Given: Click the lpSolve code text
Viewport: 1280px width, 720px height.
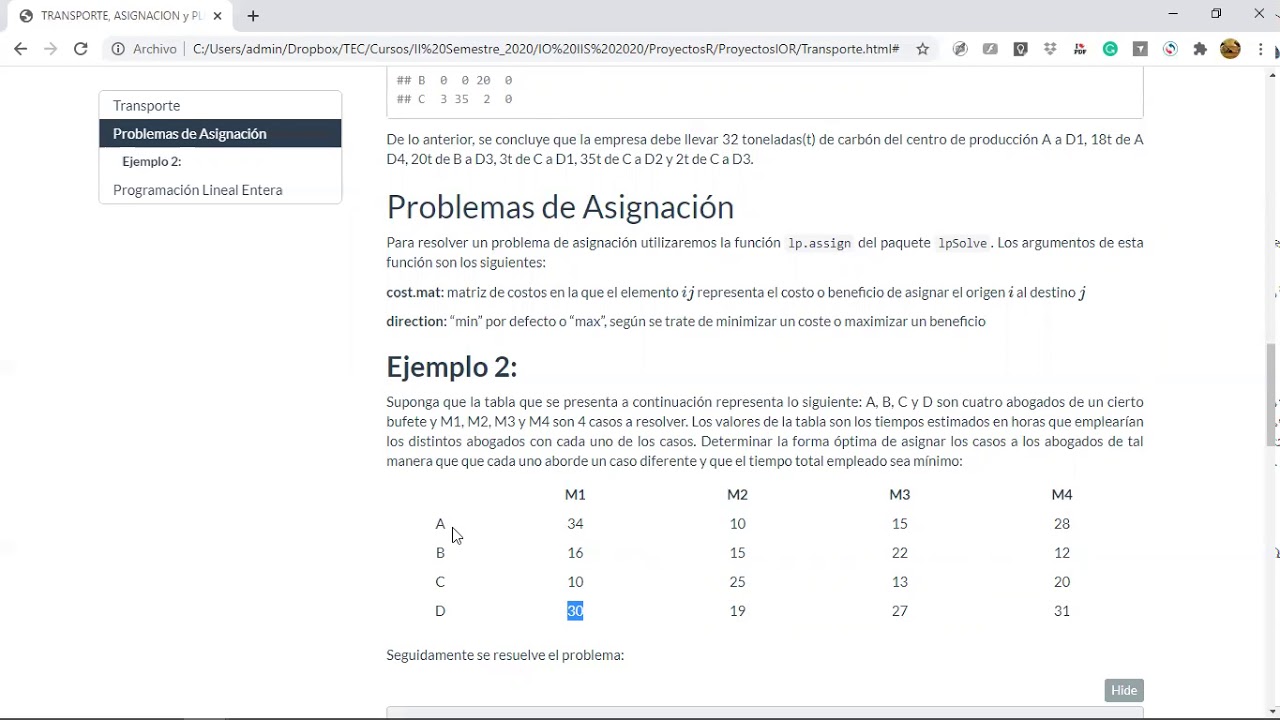Looking at the screenshot, I should [x=962, y=243].
